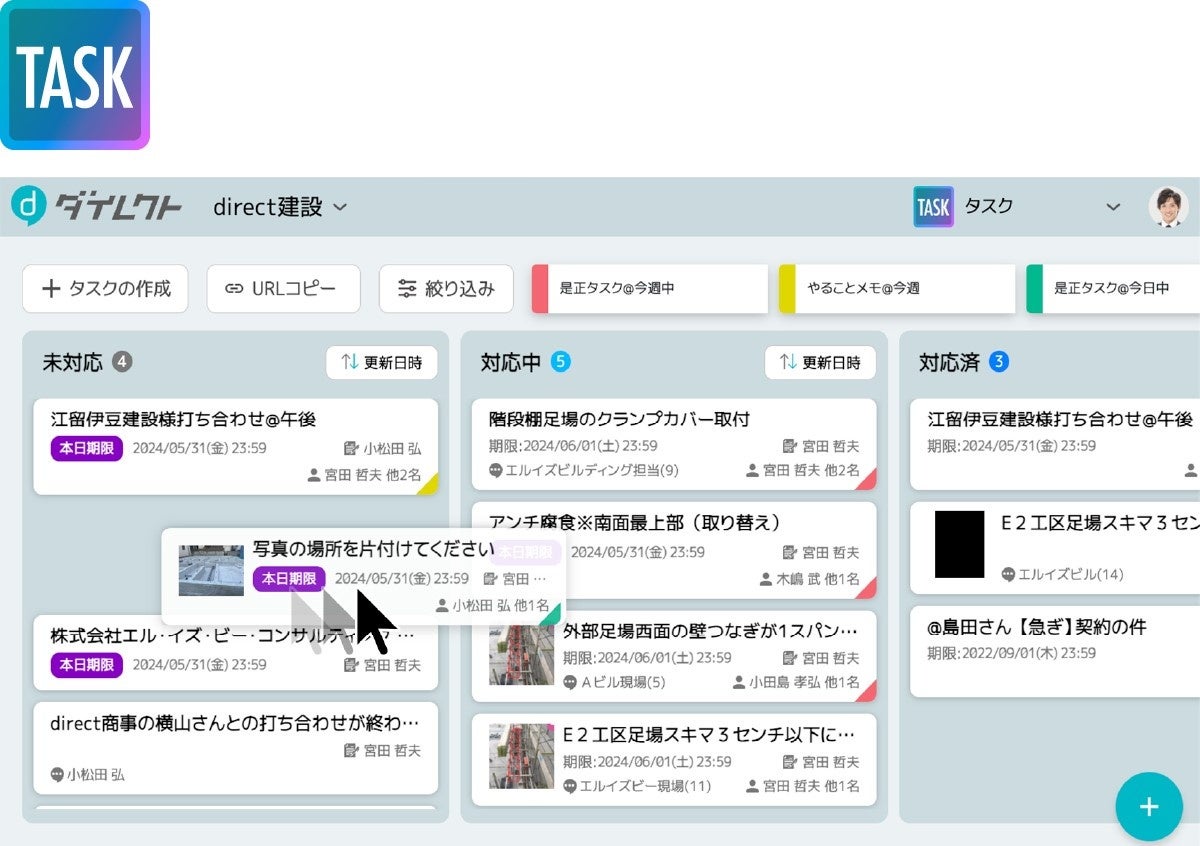Click the green swatch on 是正タスク@今日中

coord(1035,289)
